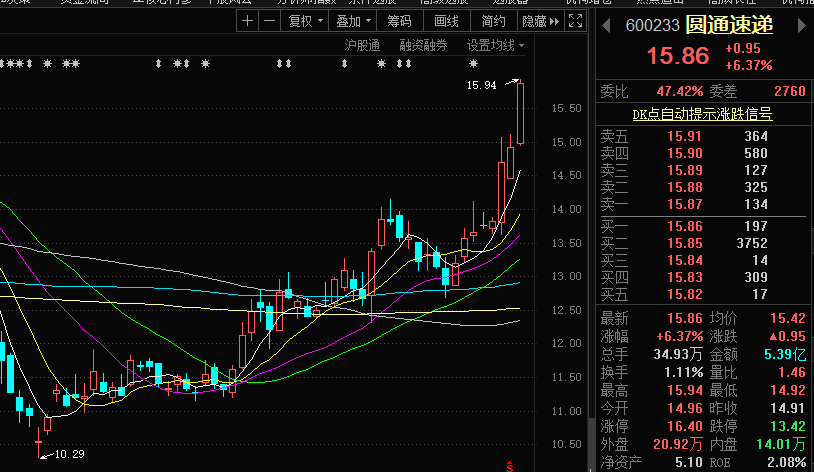814x472 pixels.
Task: Select the 沪股通 tab
Action: tap(362, 46)
